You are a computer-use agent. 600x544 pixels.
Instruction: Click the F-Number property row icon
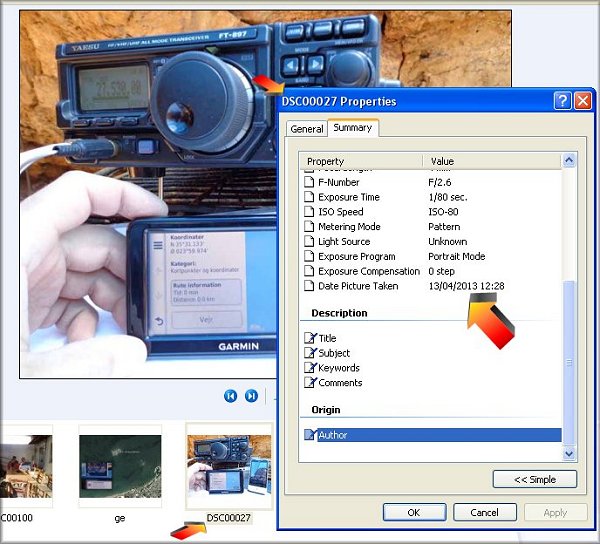[x=309, y=182]
